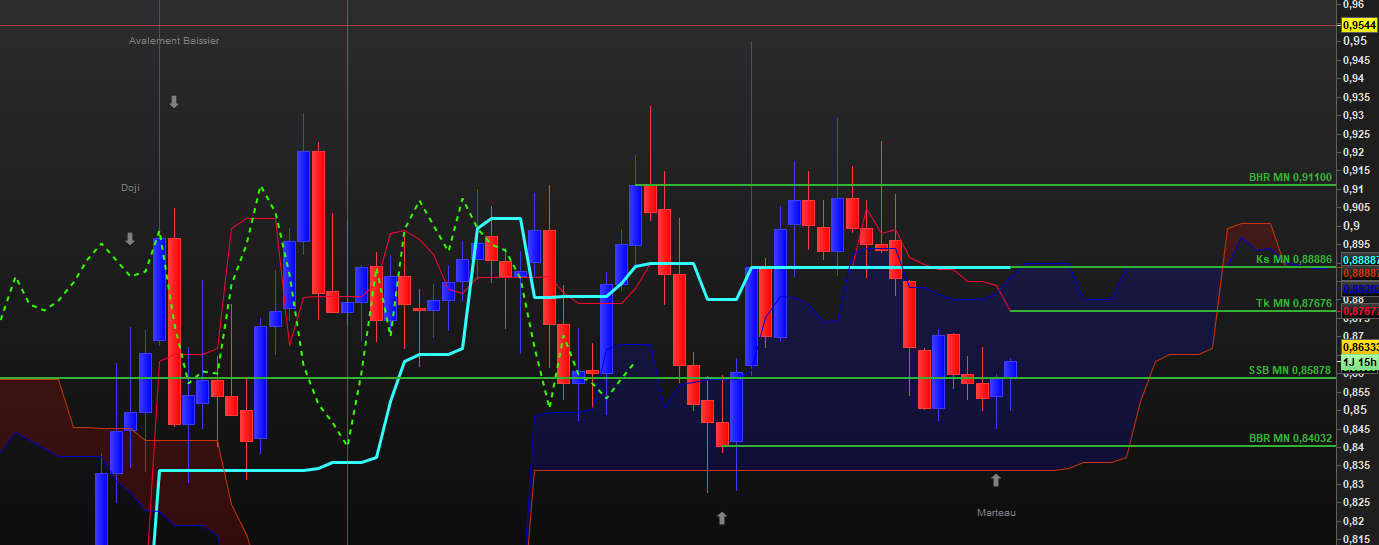Select the Marteau pattern label

pos(996,513)
